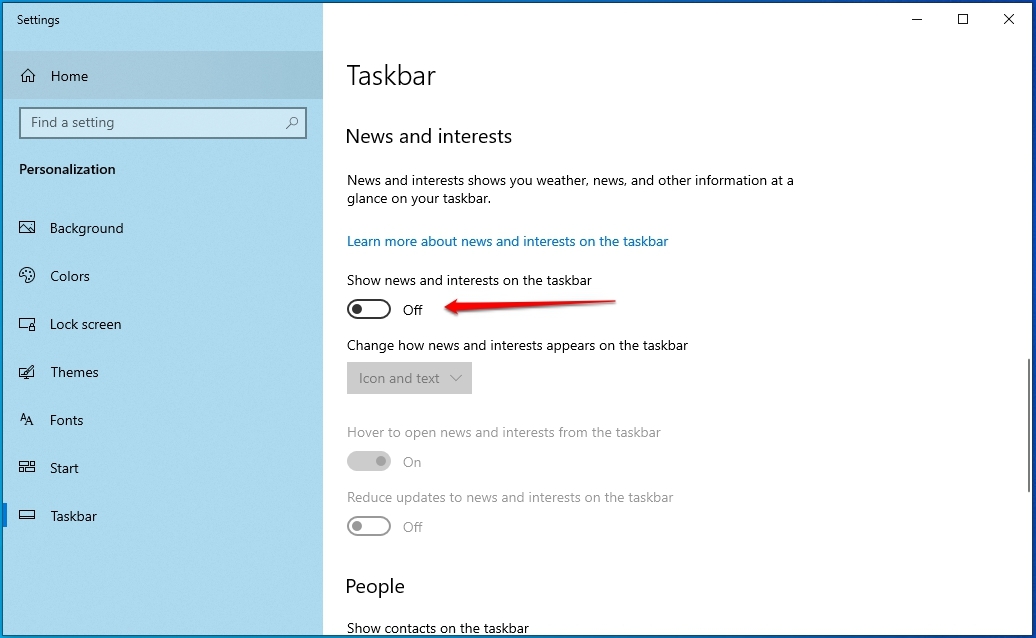Click the Find a setting search box

coord(163,123)
